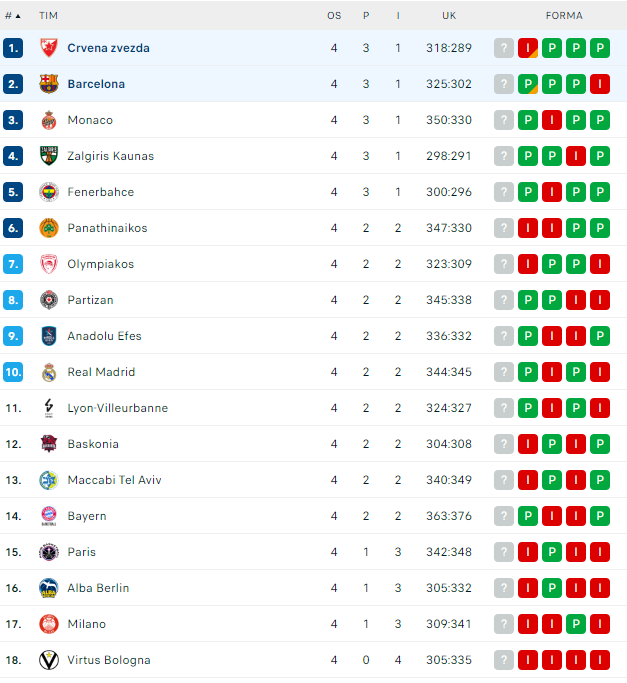Open the Partizan team link

(90, 300)
